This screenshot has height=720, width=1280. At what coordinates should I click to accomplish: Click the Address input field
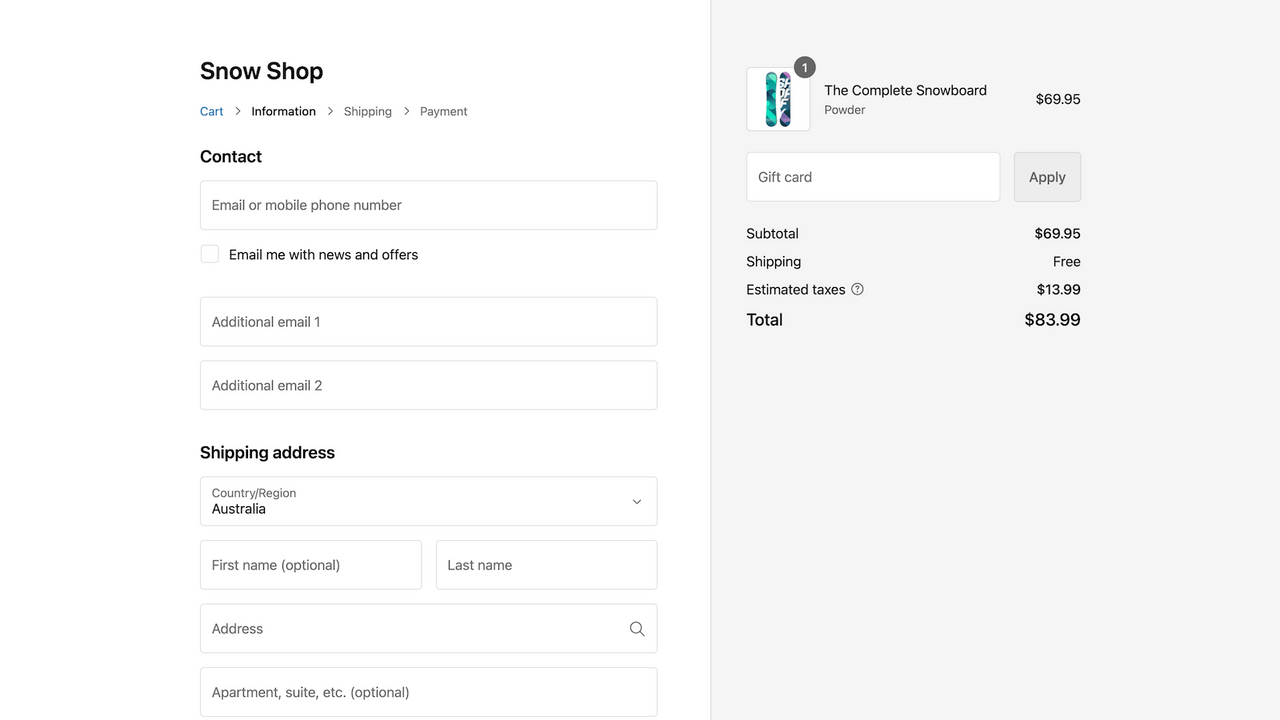(429, 629)
